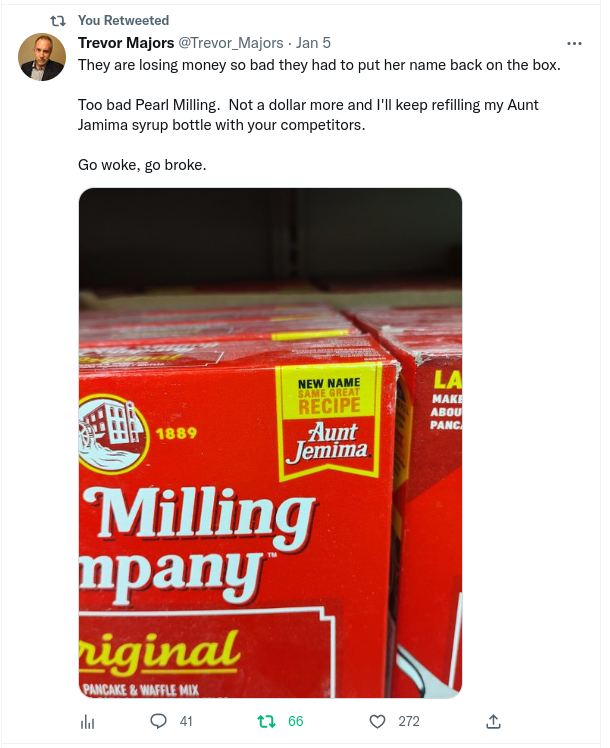610x748 pixels.
Task: Click the 272 likes count
Action: (x=408, y=721)
